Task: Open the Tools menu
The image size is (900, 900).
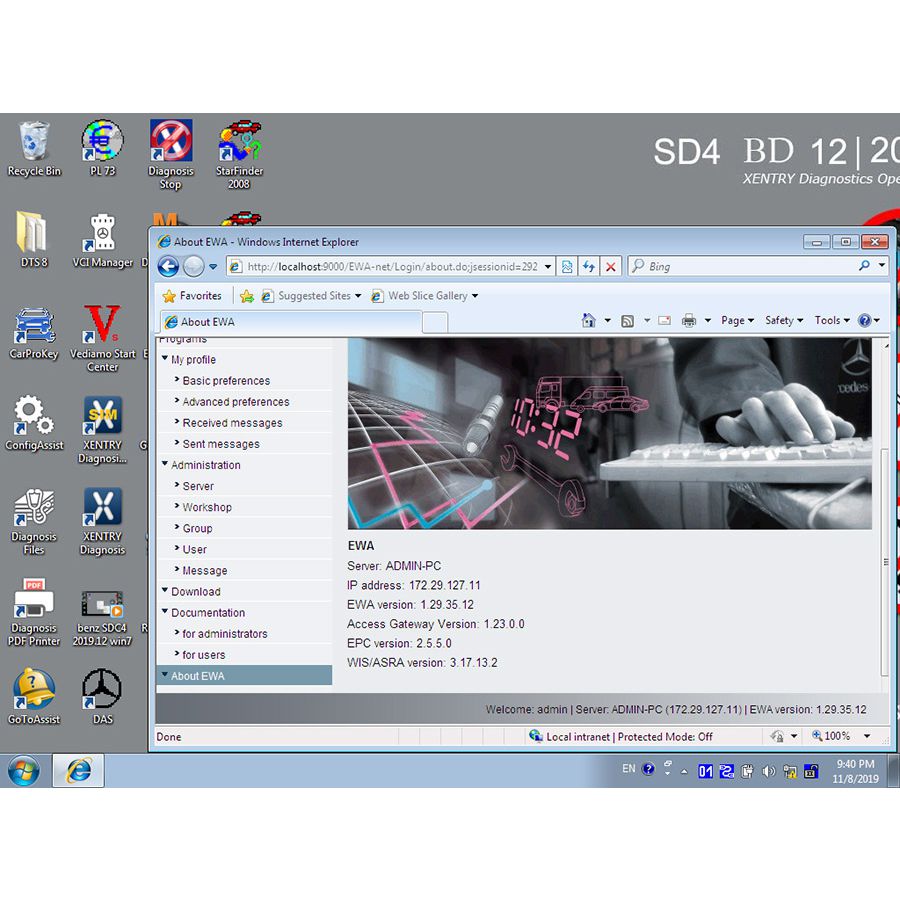Action: click(832, 321)
